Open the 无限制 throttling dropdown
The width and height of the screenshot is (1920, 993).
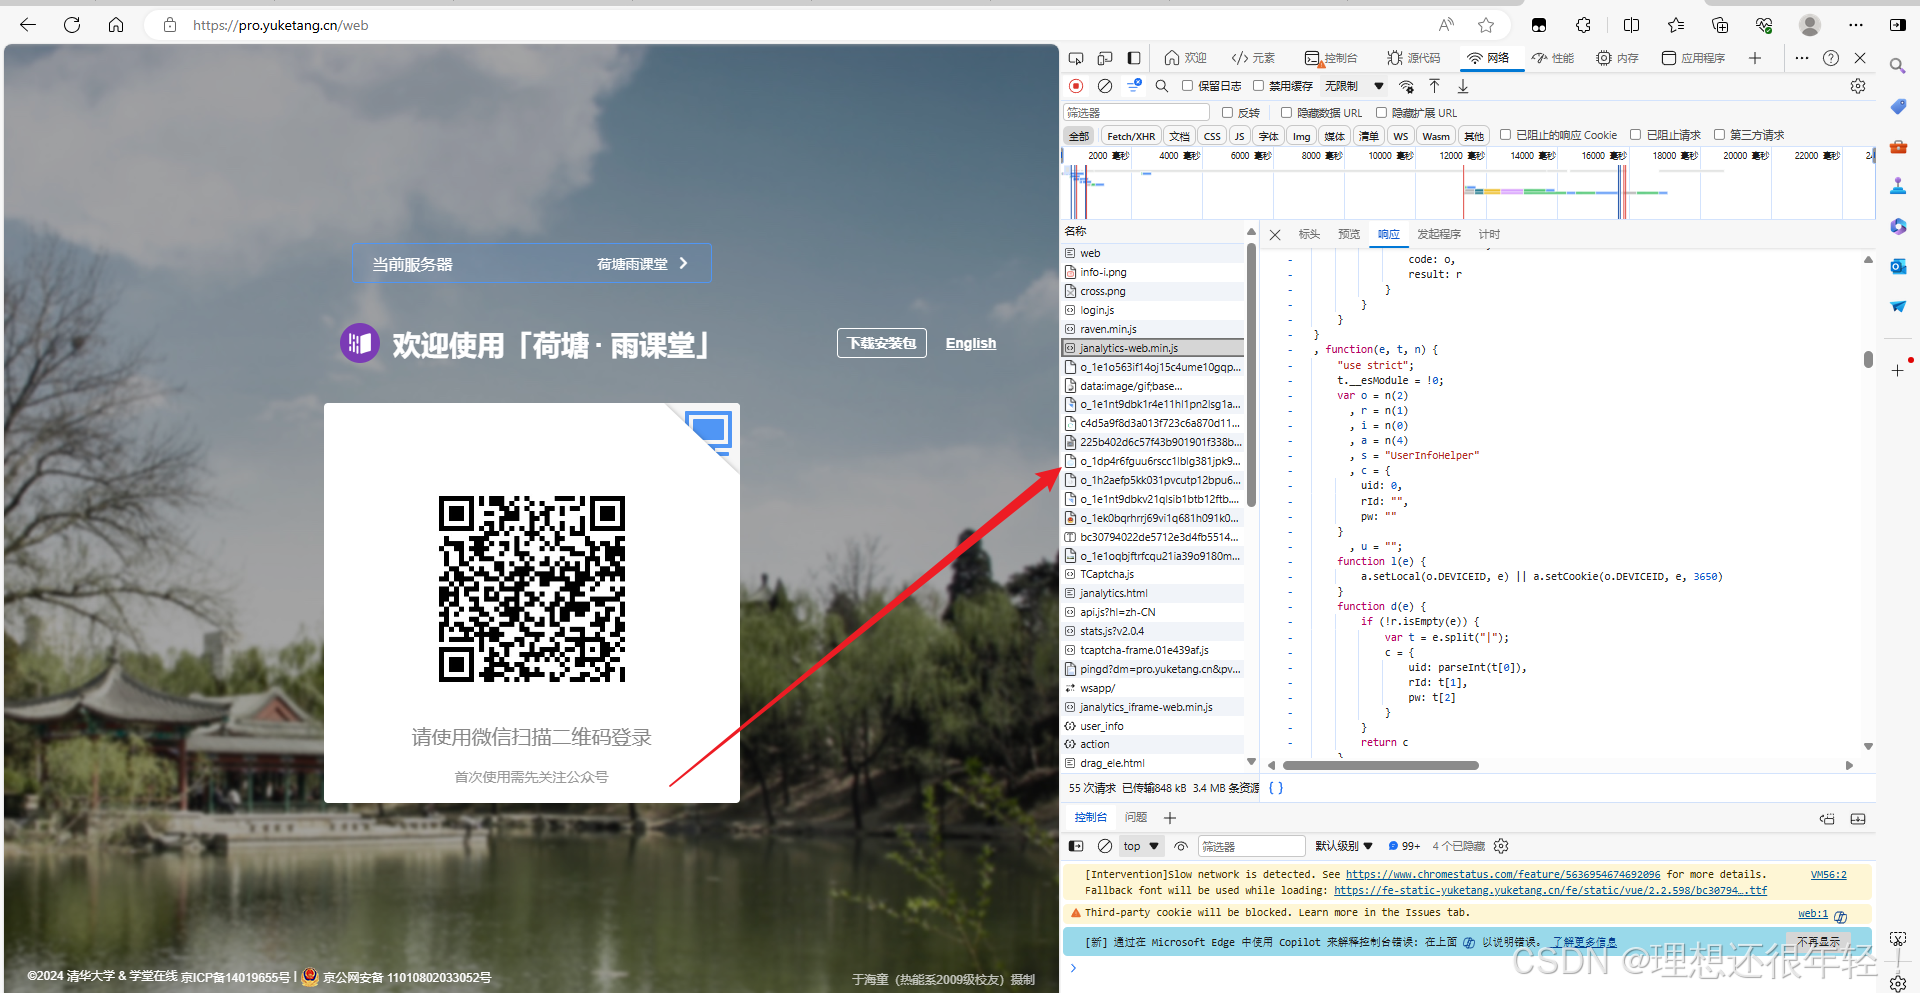click(x=1354, y=86)
